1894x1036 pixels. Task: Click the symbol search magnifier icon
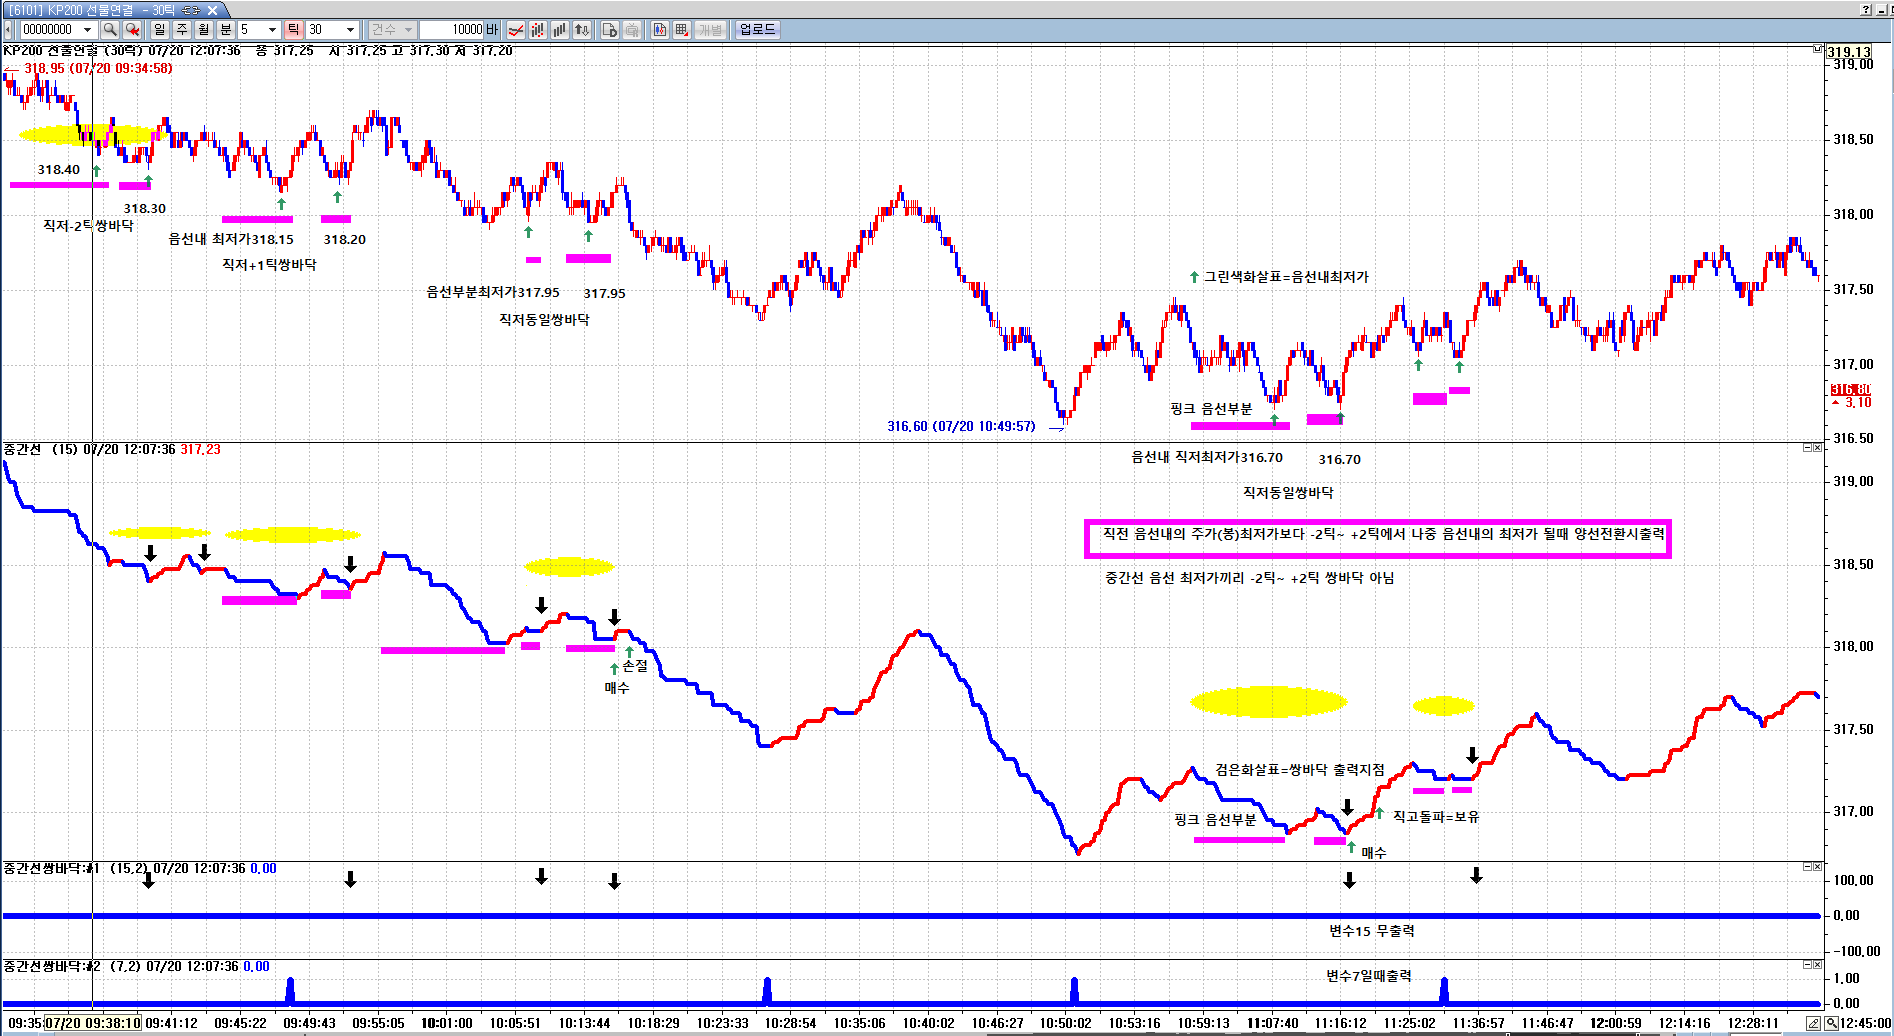tap(110, 30)
